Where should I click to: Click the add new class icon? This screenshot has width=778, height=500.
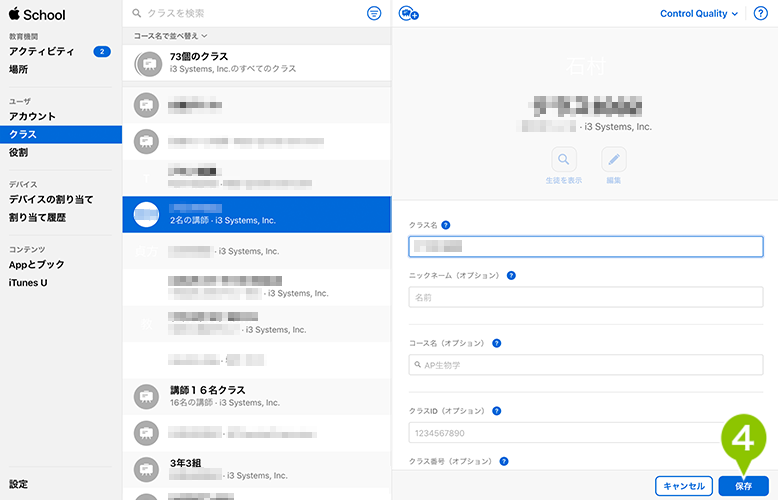pyautogui.click(x=408, y=13)
